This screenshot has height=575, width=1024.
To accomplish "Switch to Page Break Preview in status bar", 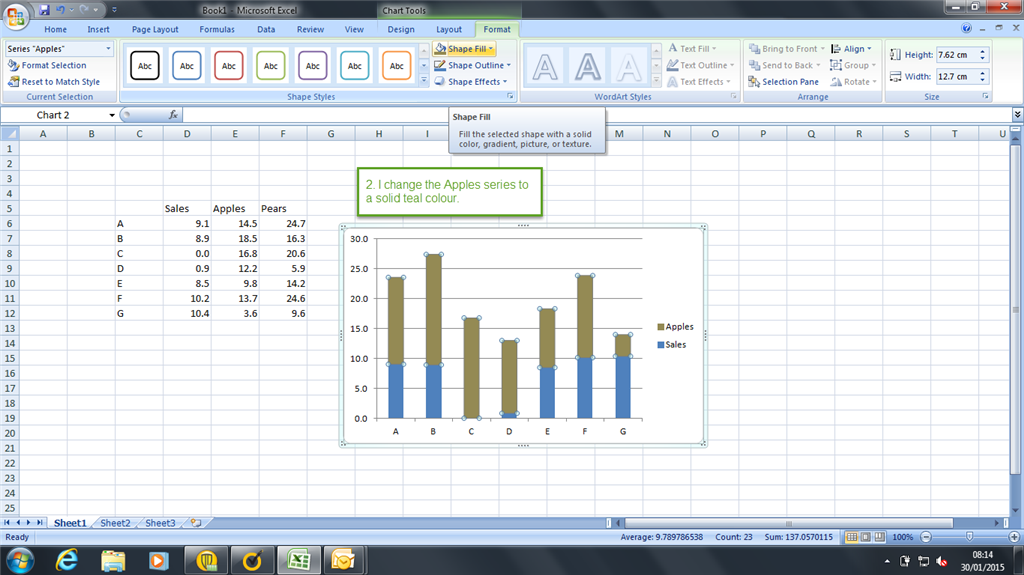I will tap(880, 537).
